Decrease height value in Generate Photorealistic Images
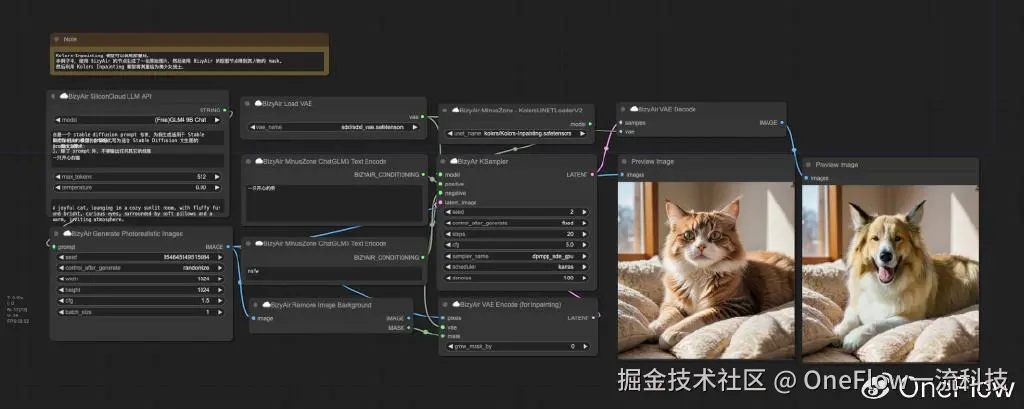1024x409 pixels. (59, 290)
